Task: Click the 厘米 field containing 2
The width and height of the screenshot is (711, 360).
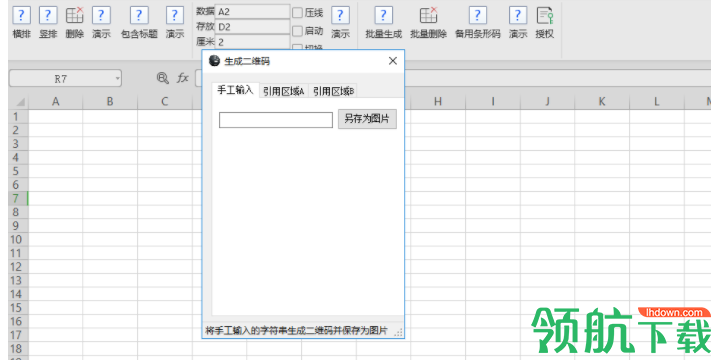Action: 252,42
